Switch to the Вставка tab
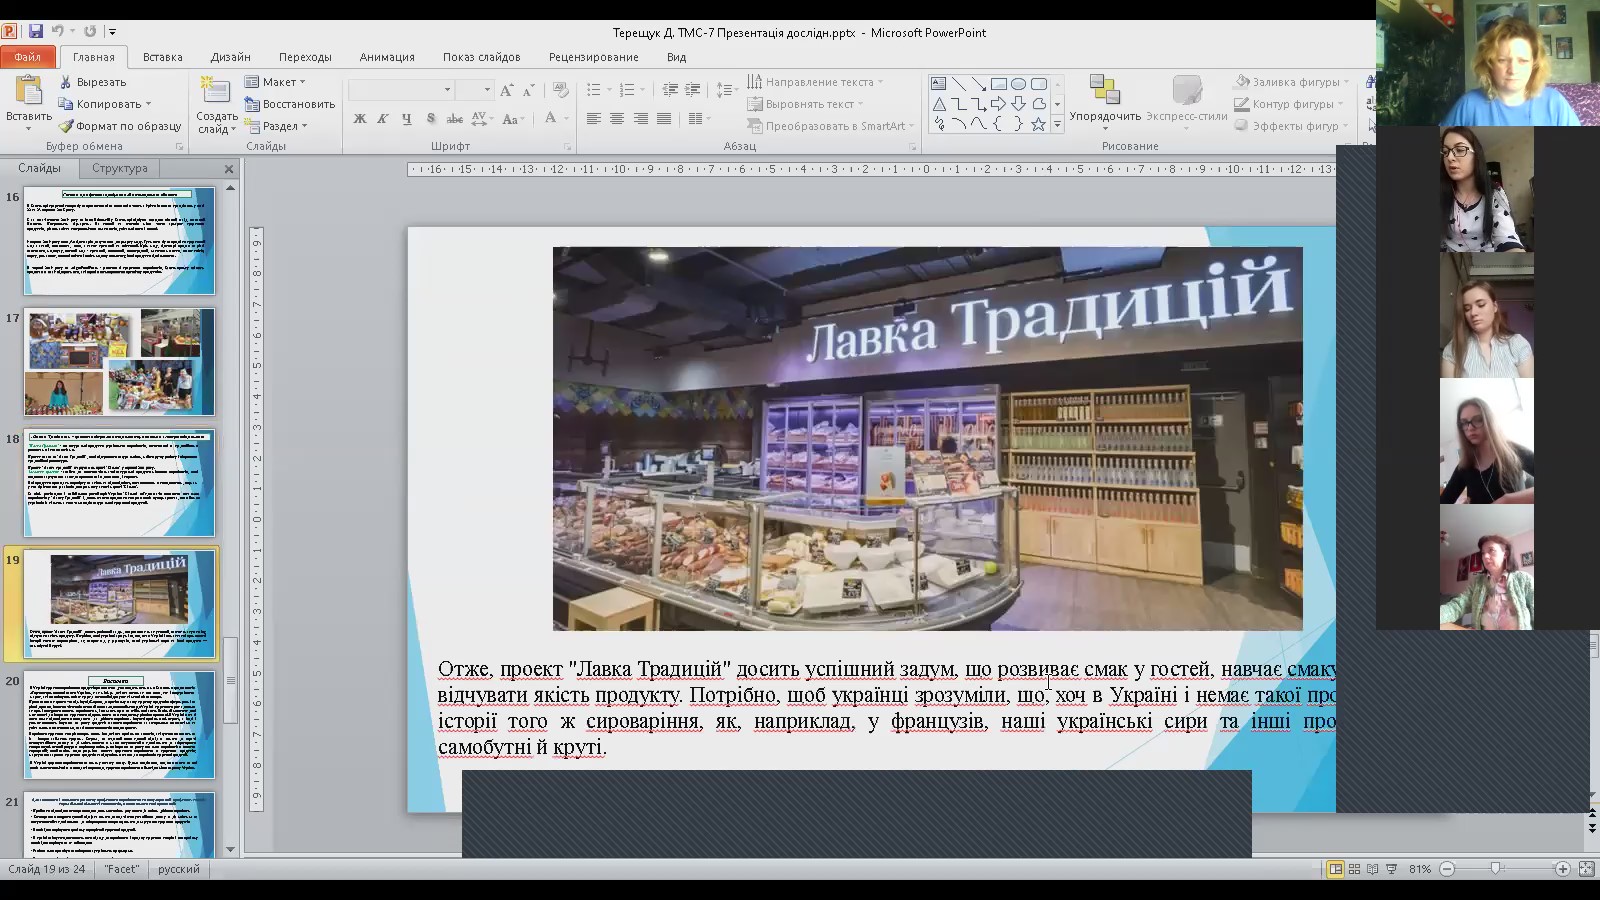 coord(162,57)
